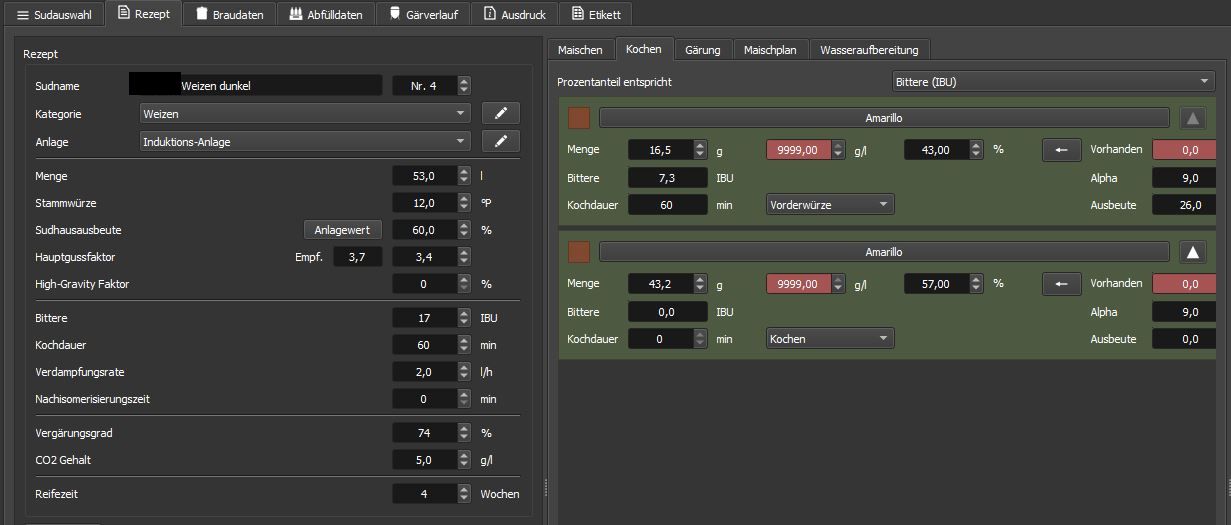1231x525 pixels.
Task: Switch to the Maischplan sub-tab
Action: (x=769, y=49)
